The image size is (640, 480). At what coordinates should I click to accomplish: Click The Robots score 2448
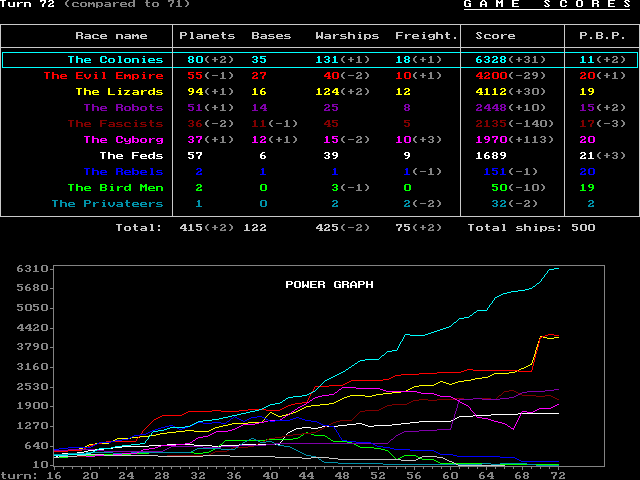point(491,107)
